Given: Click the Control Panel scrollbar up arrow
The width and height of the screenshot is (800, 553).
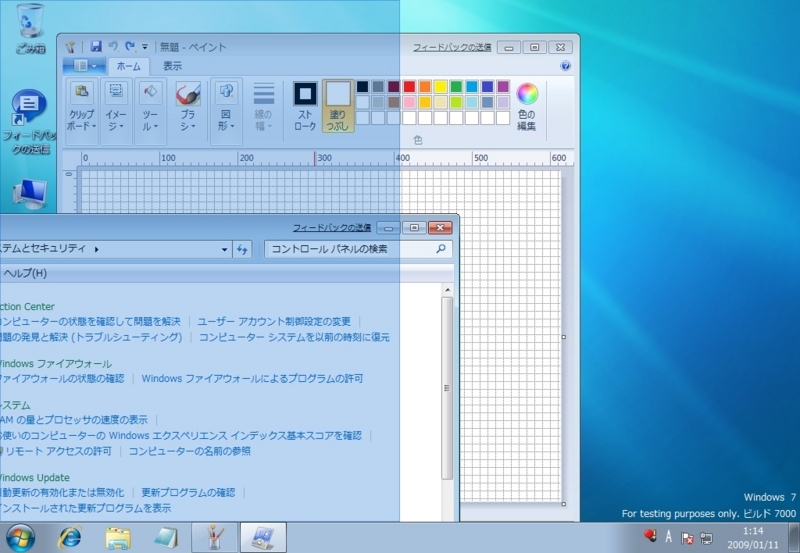Looking at the screenshot, I should pos(447,290).
